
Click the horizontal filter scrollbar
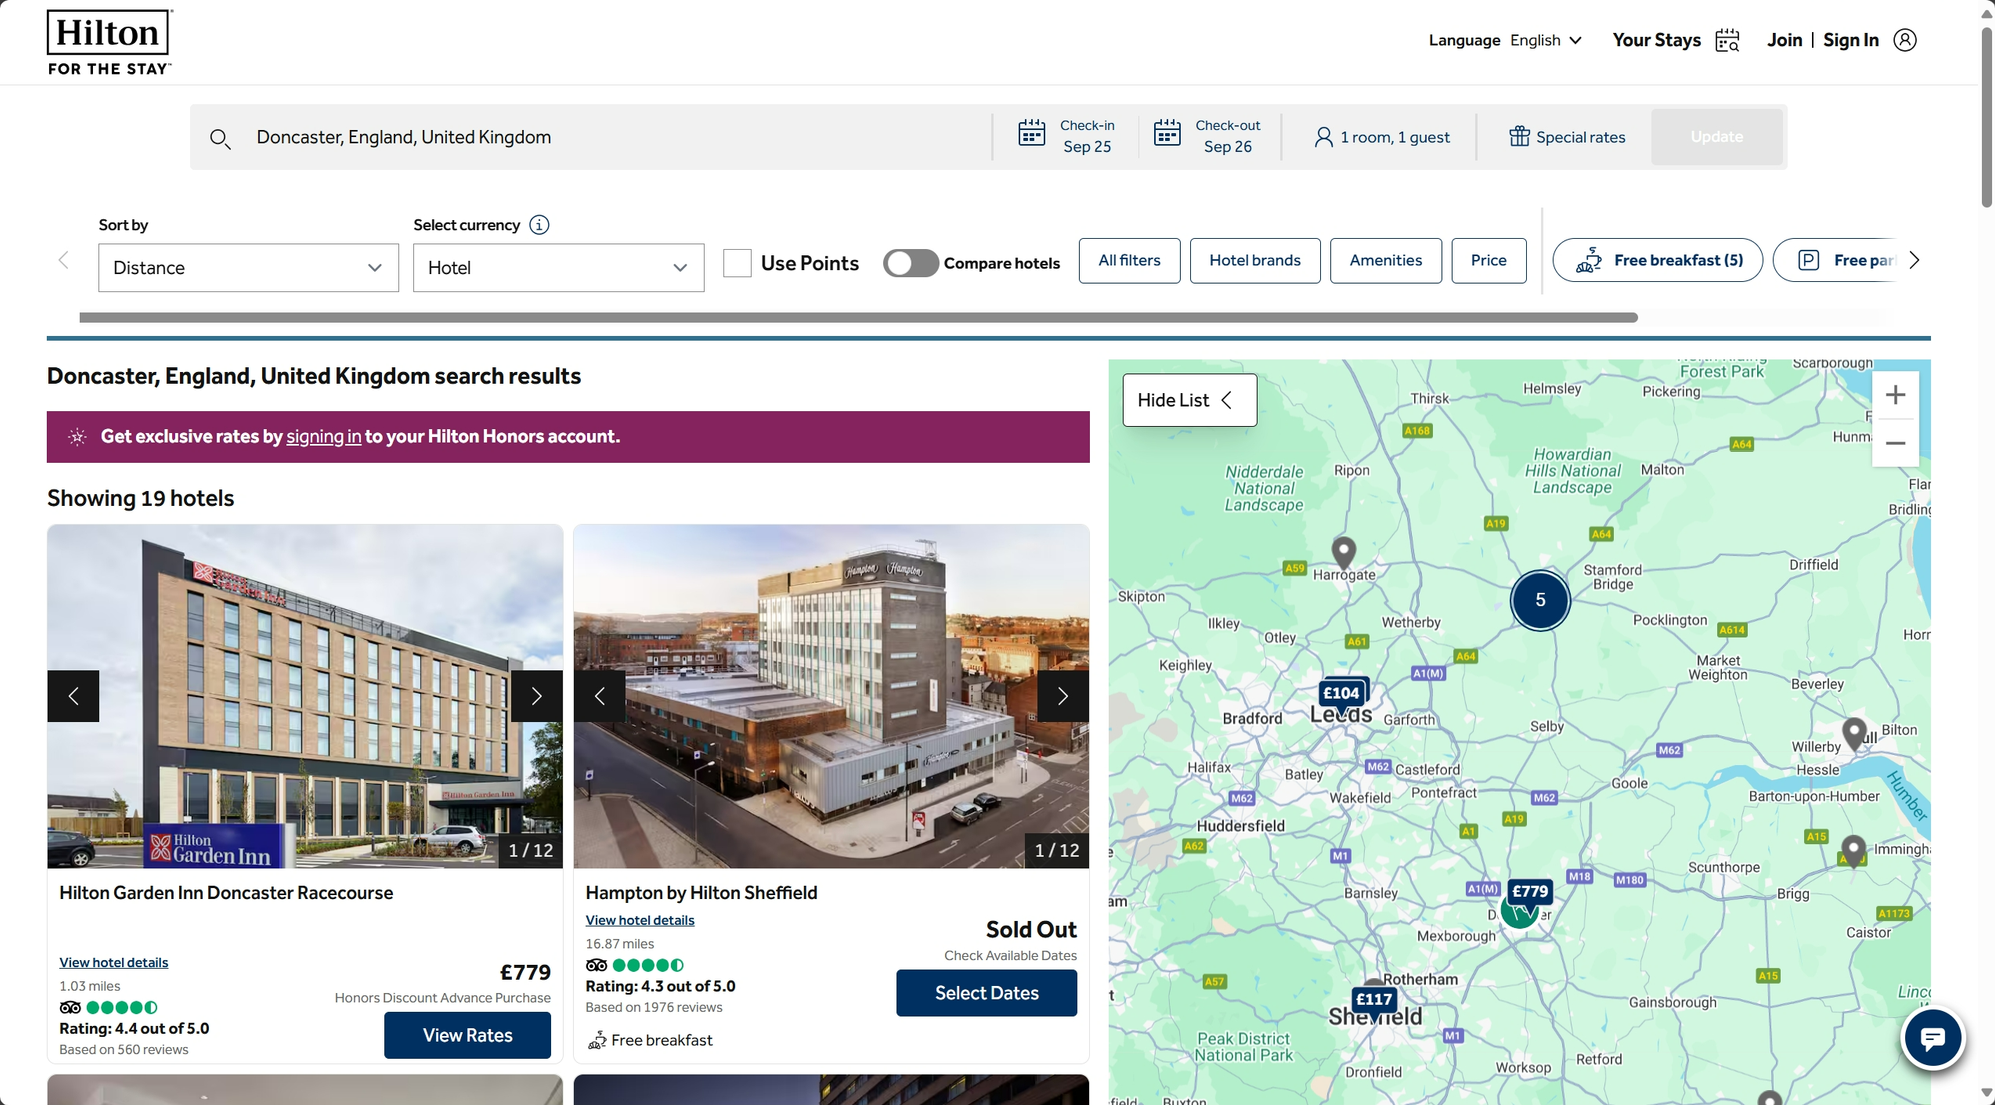(858, 318)
